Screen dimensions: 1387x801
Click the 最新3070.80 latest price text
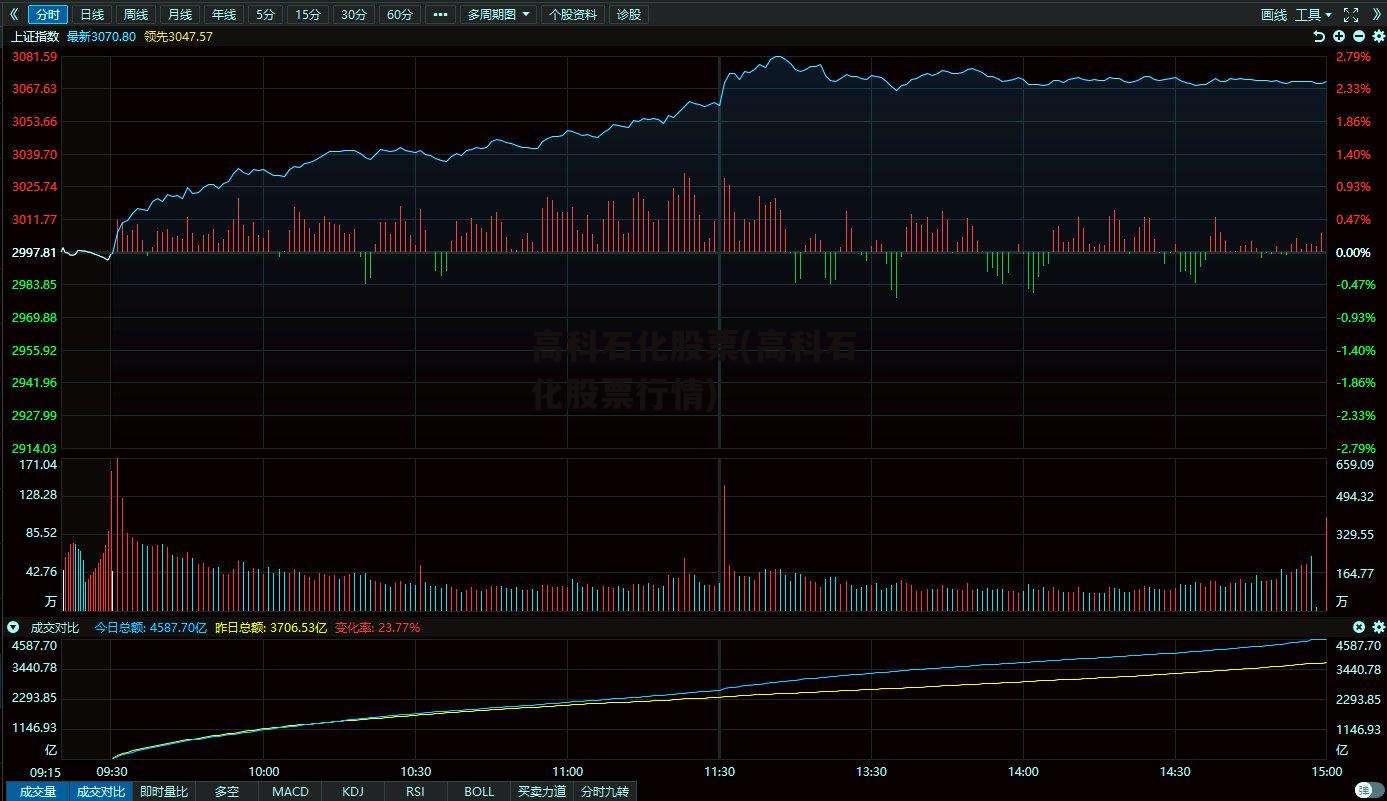pyautogui.click(x=101, y=36)
